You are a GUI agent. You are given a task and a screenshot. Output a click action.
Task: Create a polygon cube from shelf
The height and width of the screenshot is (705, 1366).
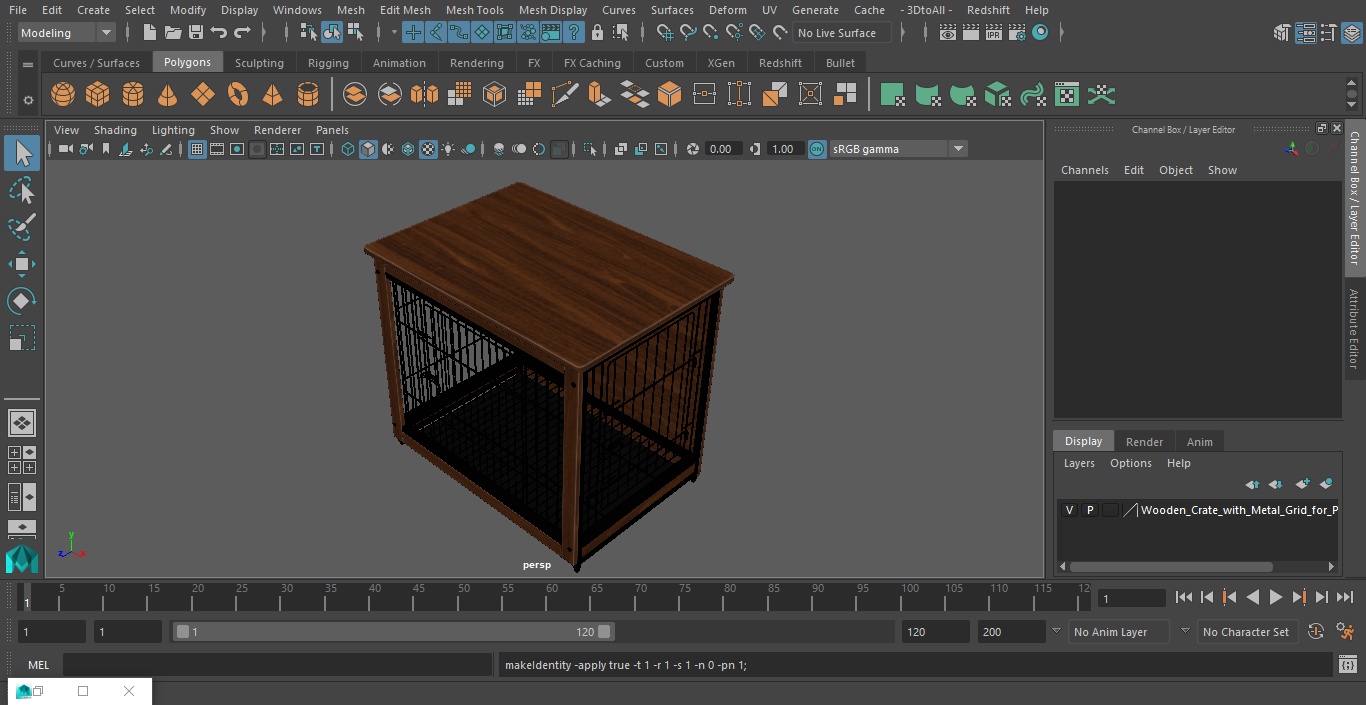click(98, 95)
